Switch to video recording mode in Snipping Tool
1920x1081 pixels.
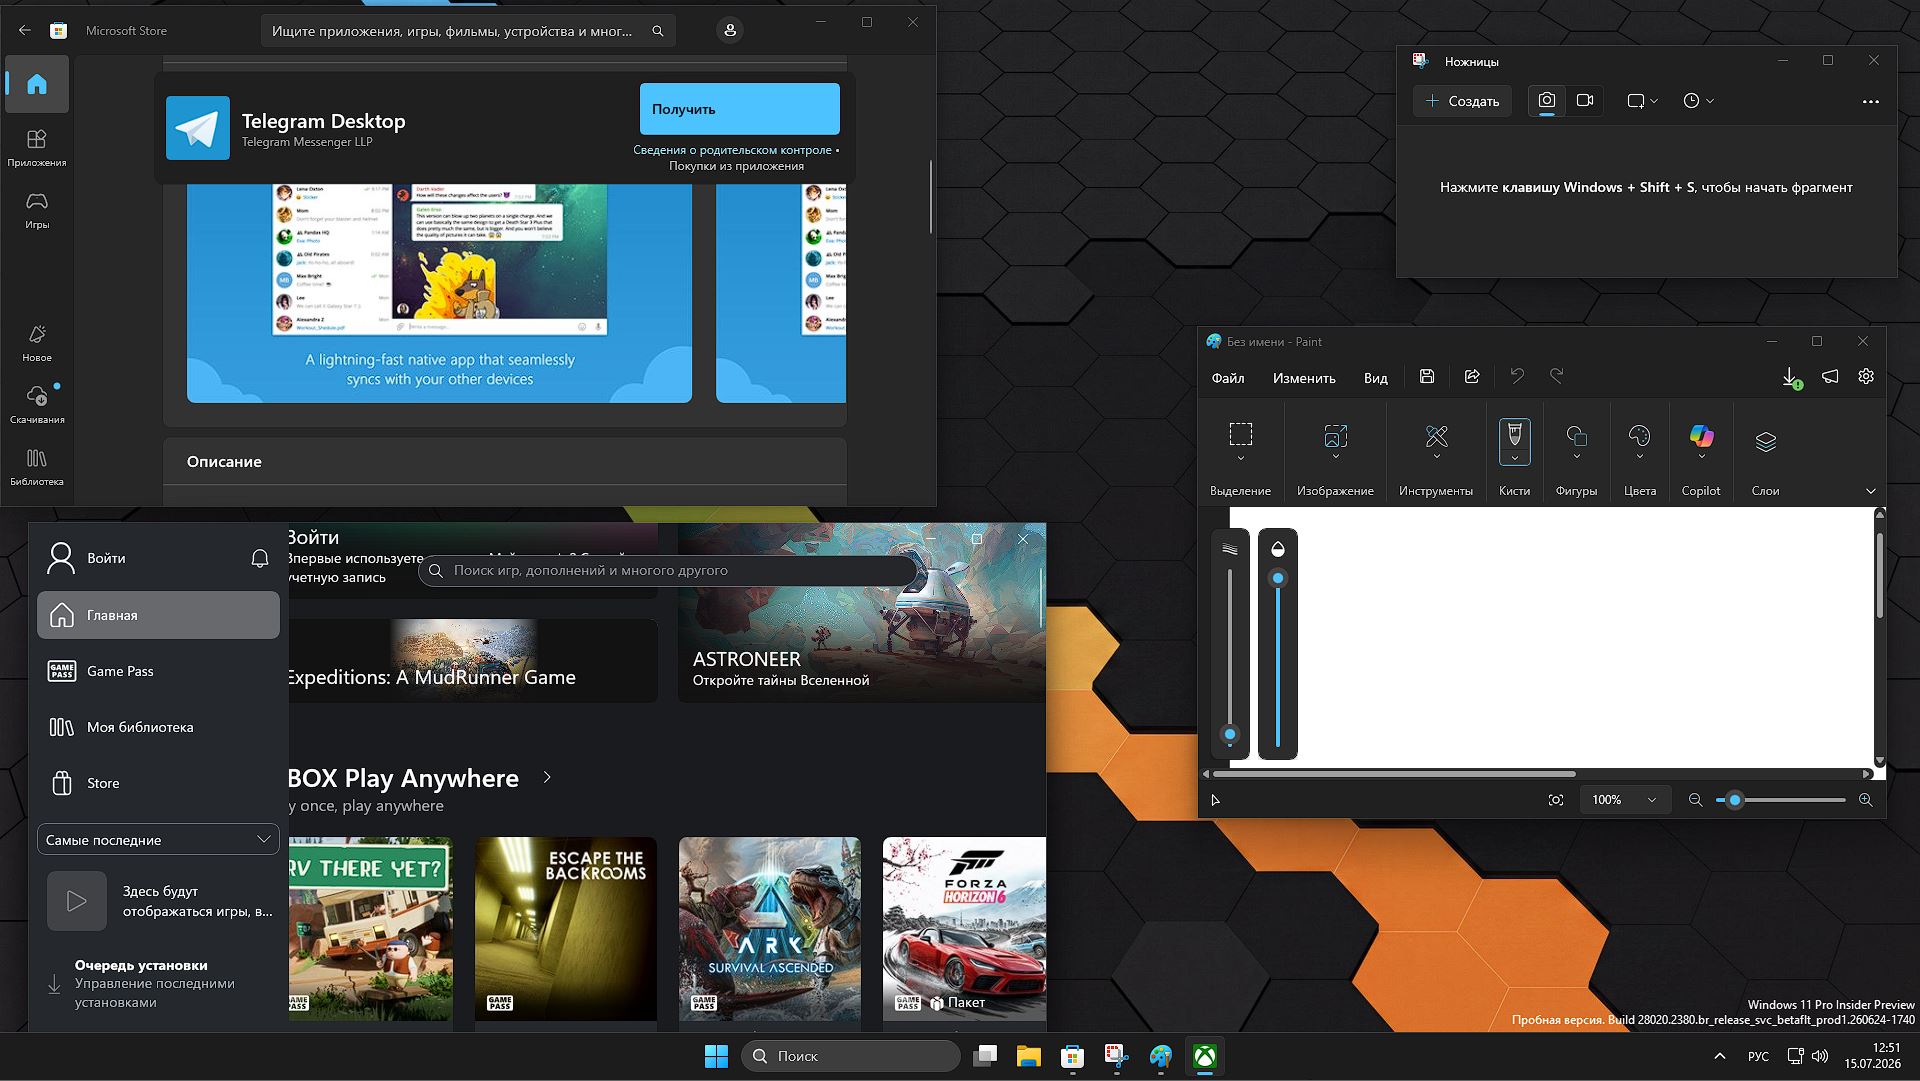pos(1585,100)
